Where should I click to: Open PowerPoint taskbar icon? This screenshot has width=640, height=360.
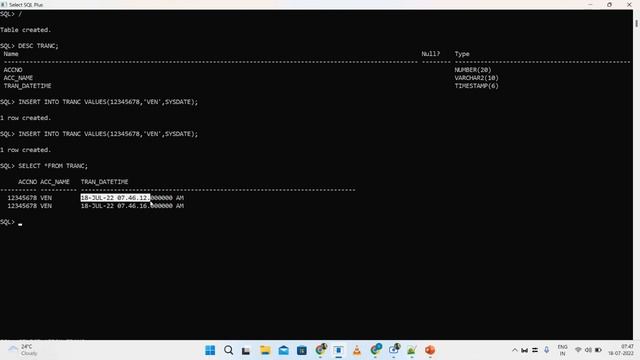coord(430,350)
